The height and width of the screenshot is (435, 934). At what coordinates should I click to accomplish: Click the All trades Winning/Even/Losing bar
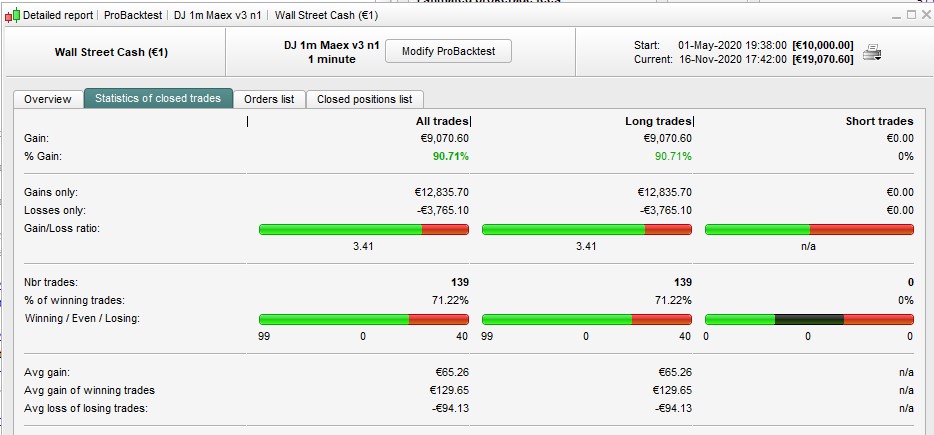point(364,319)
